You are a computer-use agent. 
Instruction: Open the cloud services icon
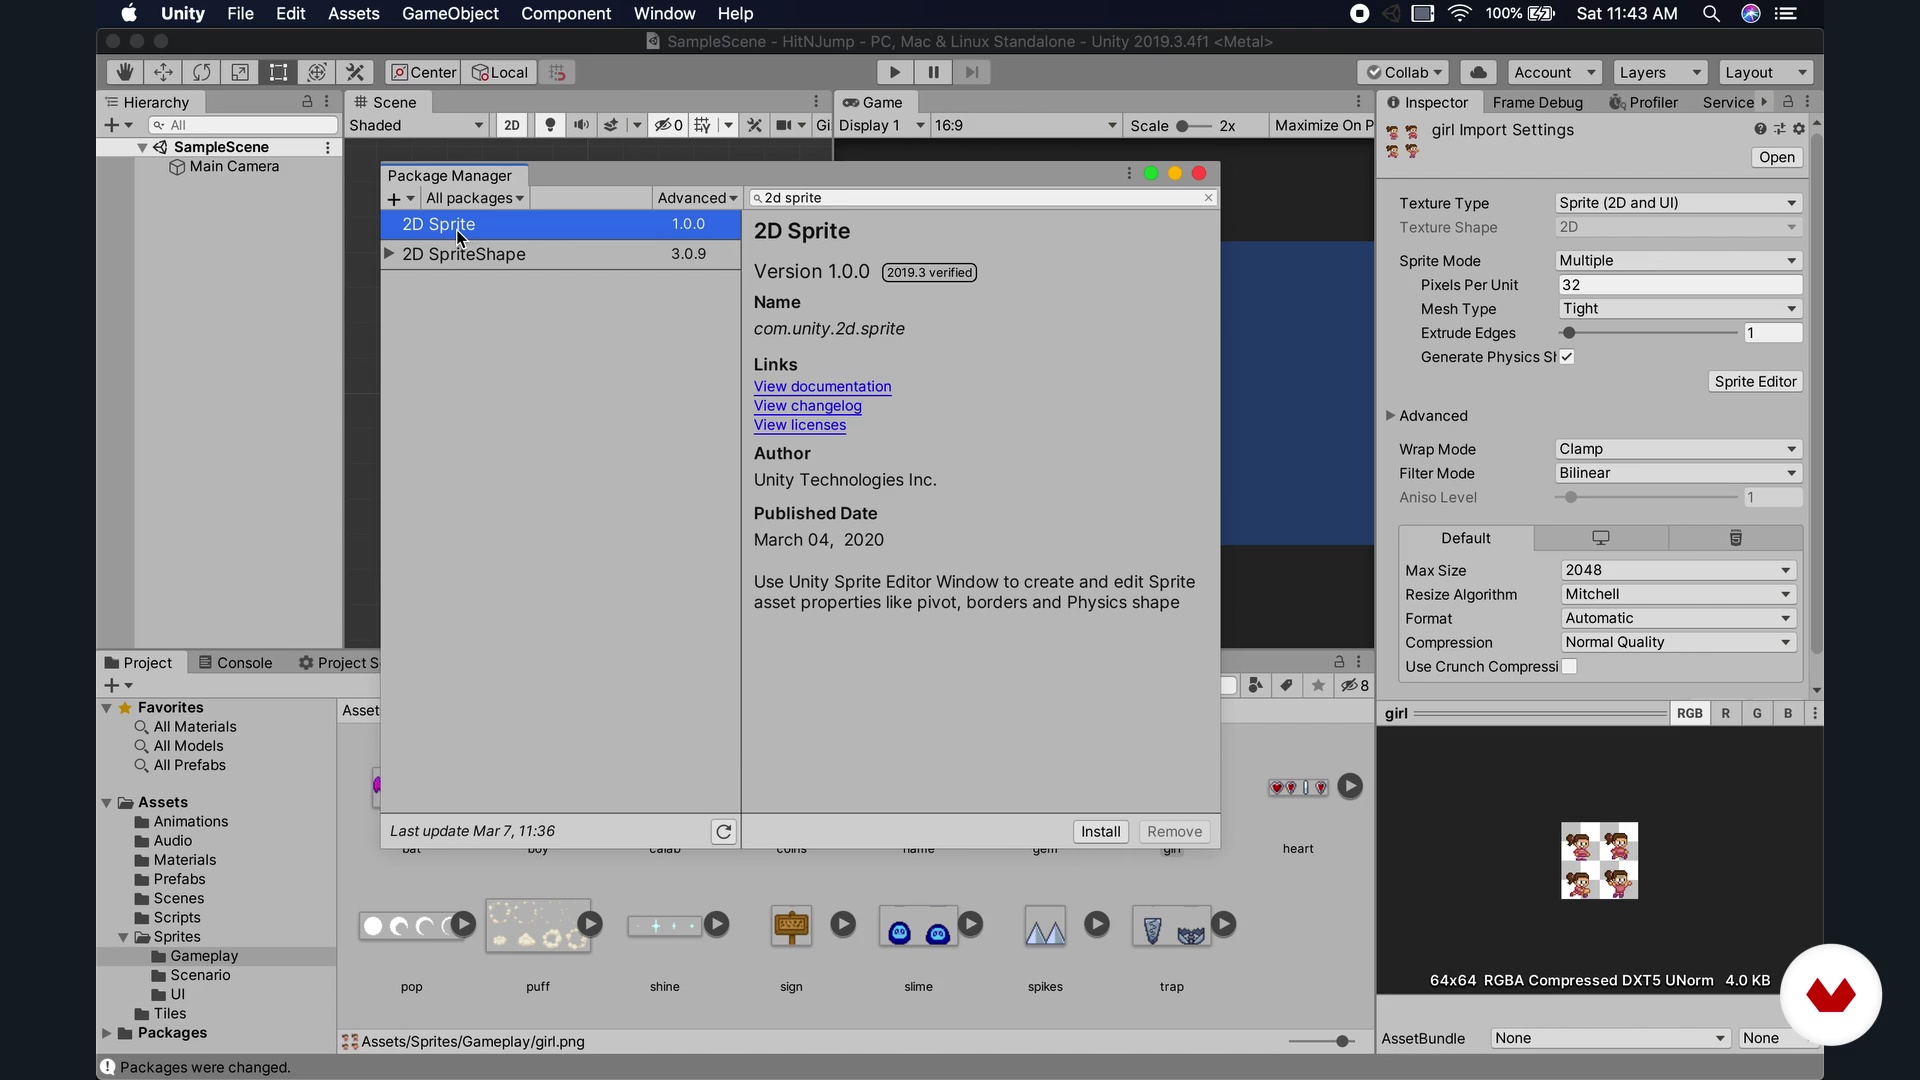[x=1478, y=72]
